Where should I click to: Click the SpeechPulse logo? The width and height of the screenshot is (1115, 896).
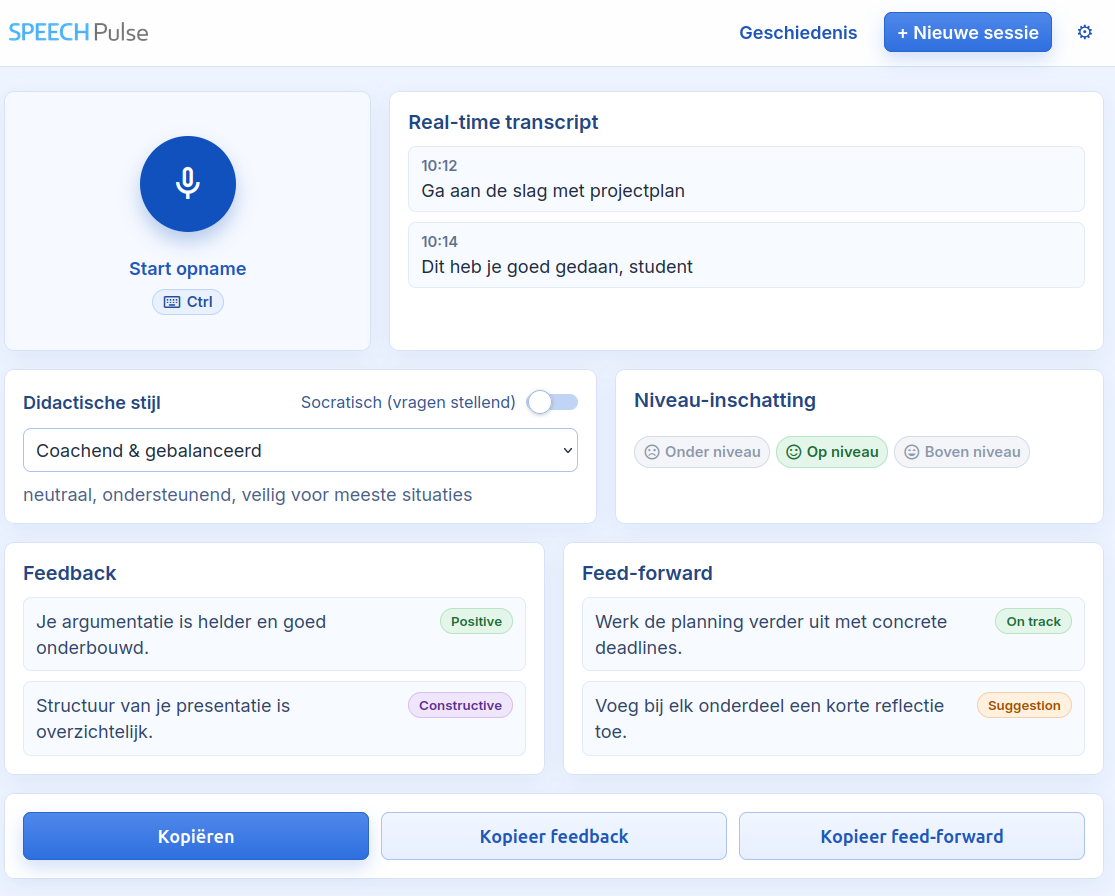[78, 32]
